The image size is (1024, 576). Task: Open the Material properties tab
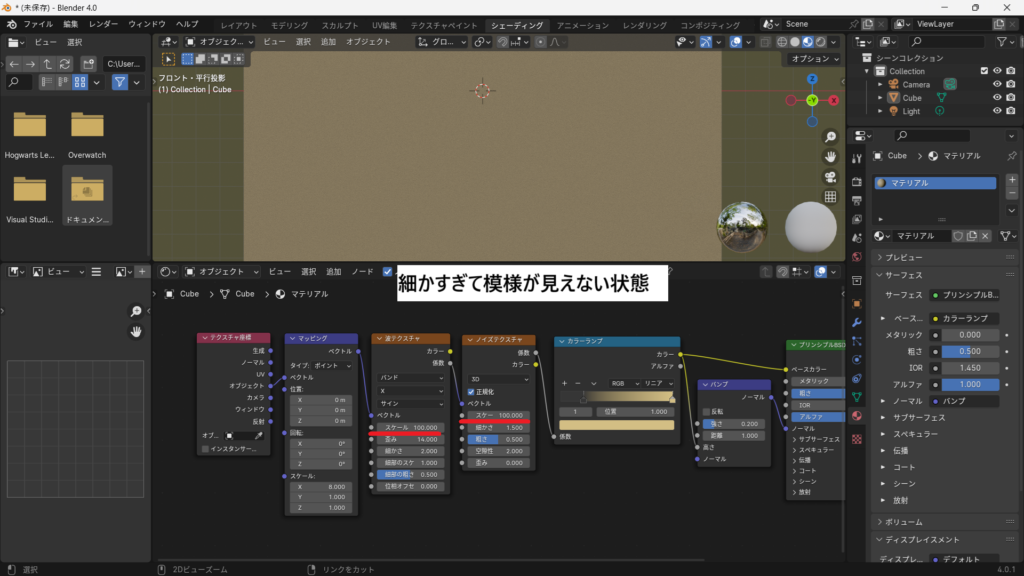coord(857,416)
